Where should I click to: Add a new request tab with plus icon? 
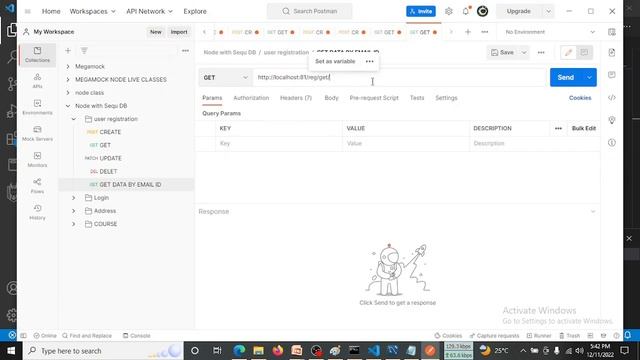pos(468,32)
